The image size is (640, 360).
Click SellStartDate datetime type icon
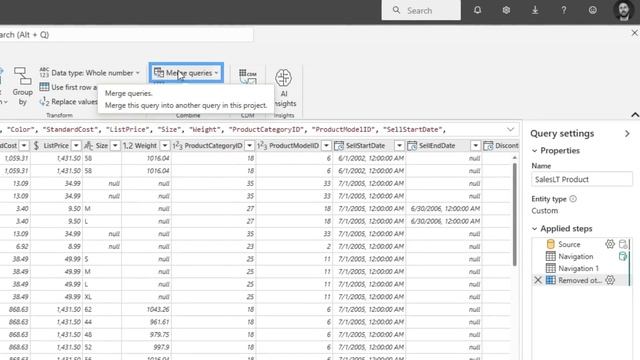pos(339,145)
